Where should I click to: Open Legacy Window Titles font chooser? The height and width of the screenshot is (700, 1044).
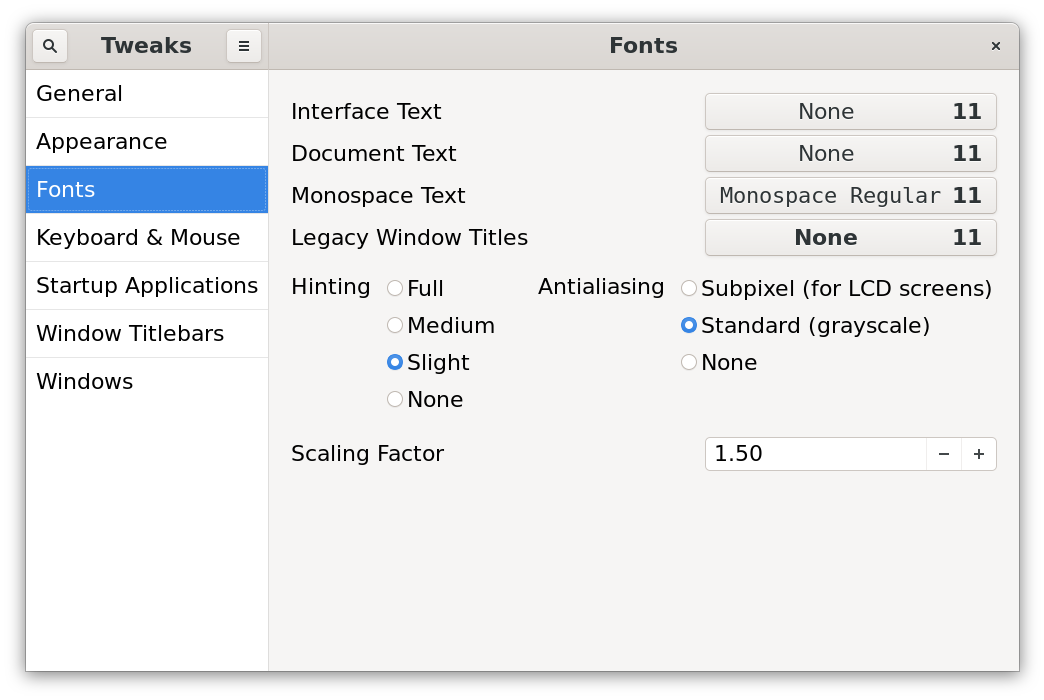[850, 238]
